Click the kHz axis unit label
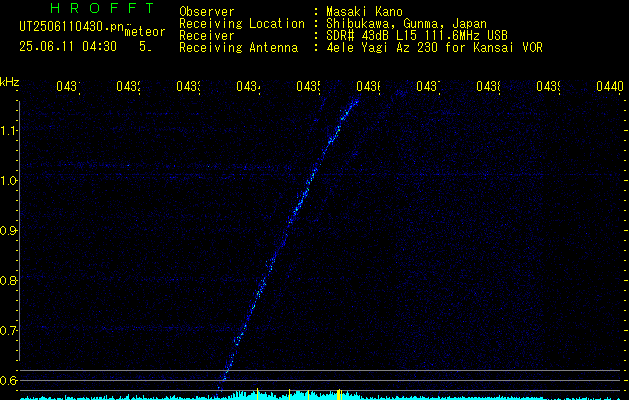This screenshot has width=629, height=400. coord(10,82)
